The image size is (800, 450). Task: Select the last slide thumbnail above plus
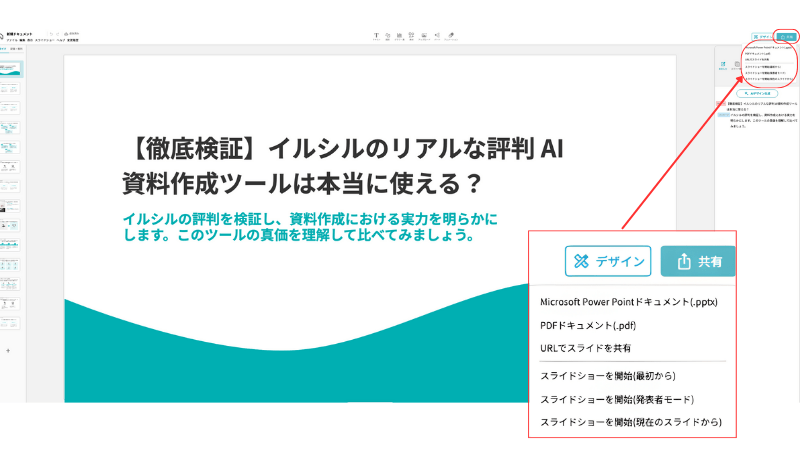(x=10, y=323)
